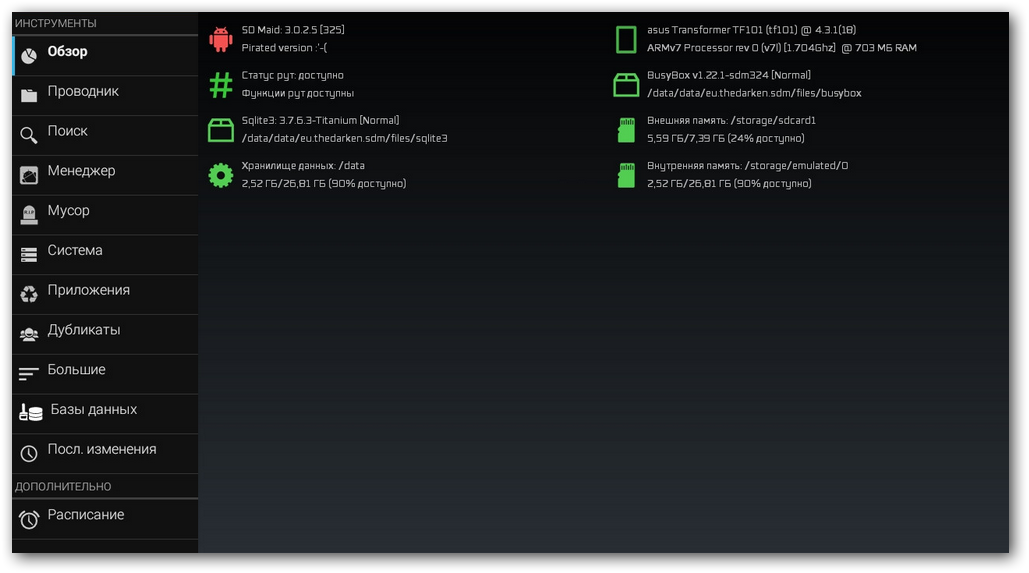
Task: Open Менеджер app manager
Action: pyautogui.click(x=104, y=172)
